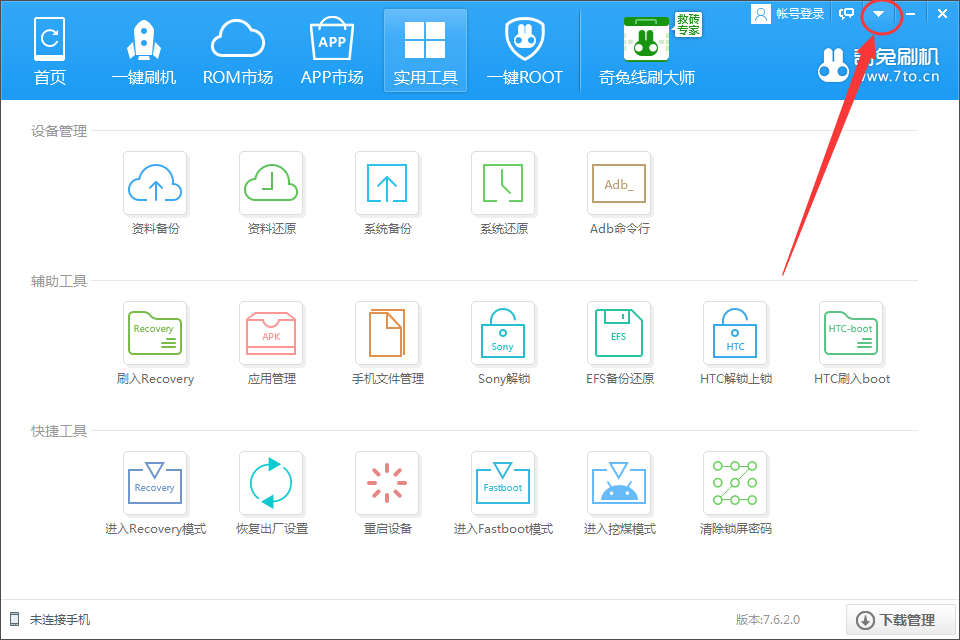The height and width of the screenshot is (640, 960).
Task: Launch 恢复出厂设置 factory reset tool
Action: [271, 483]
